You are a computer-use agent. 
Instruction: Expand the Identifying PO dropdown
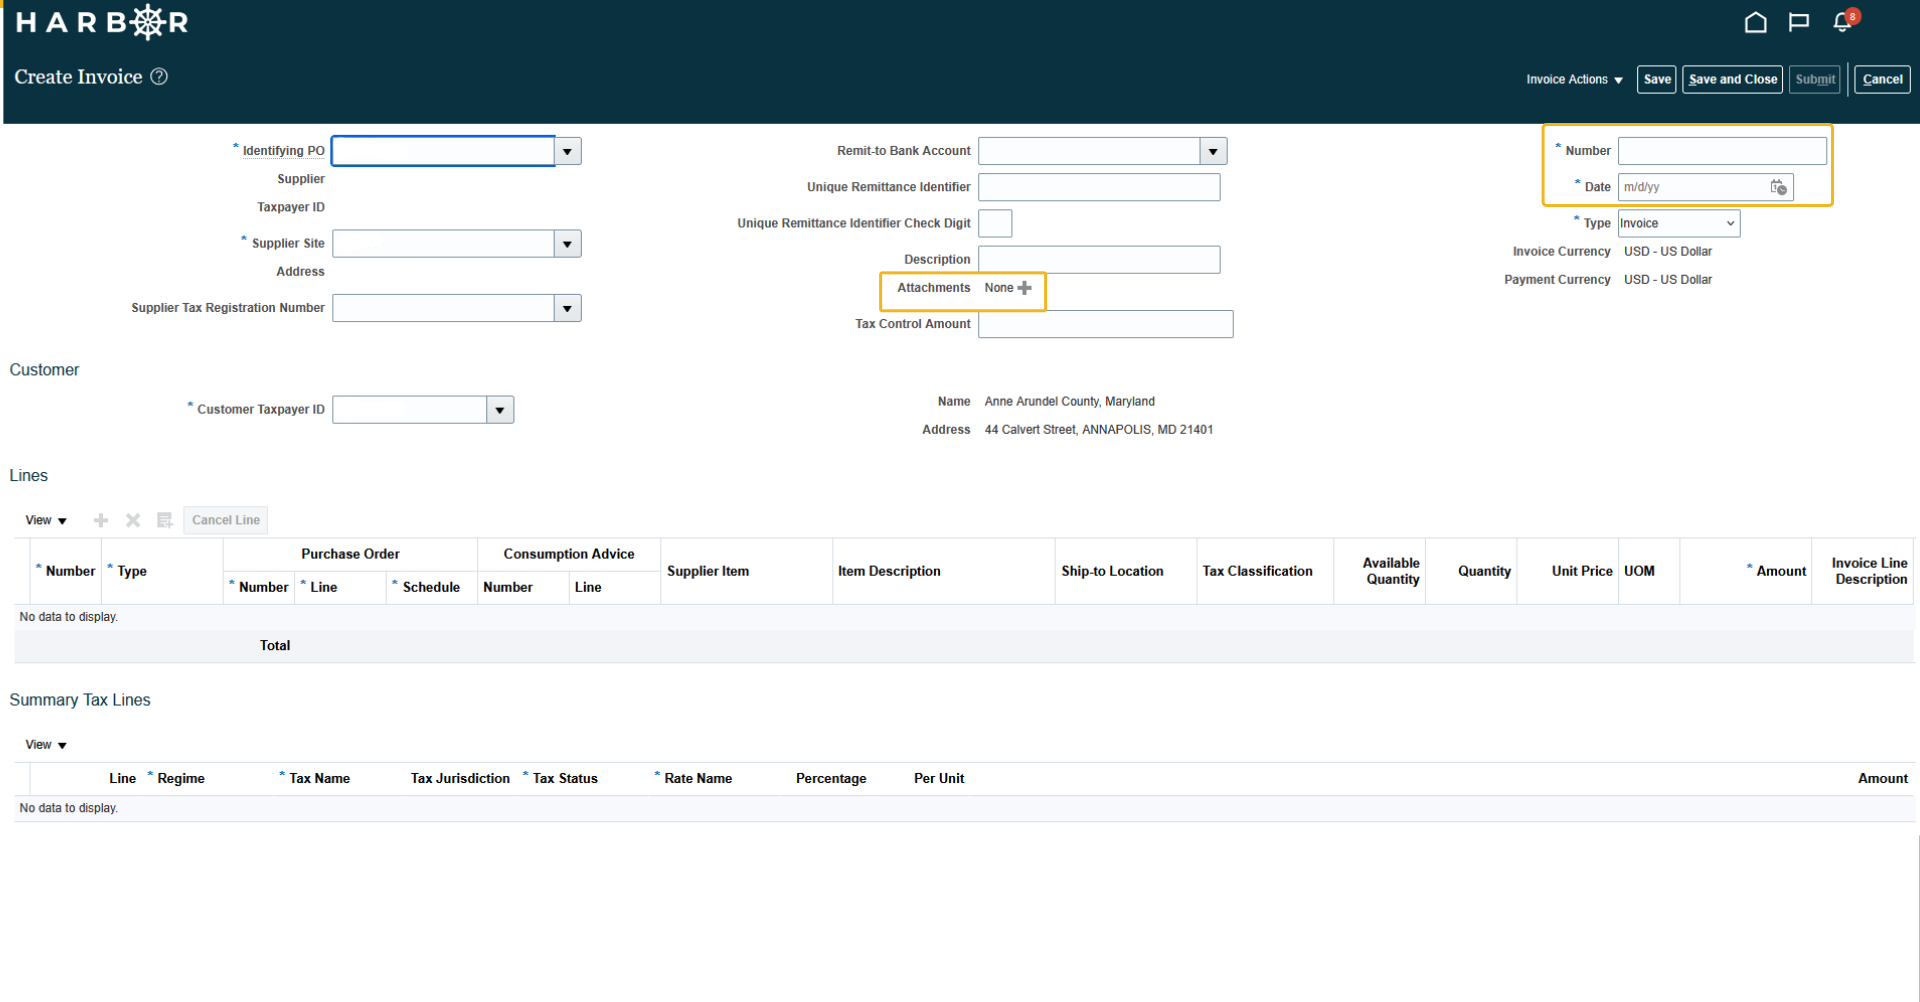tap(568, 151)
